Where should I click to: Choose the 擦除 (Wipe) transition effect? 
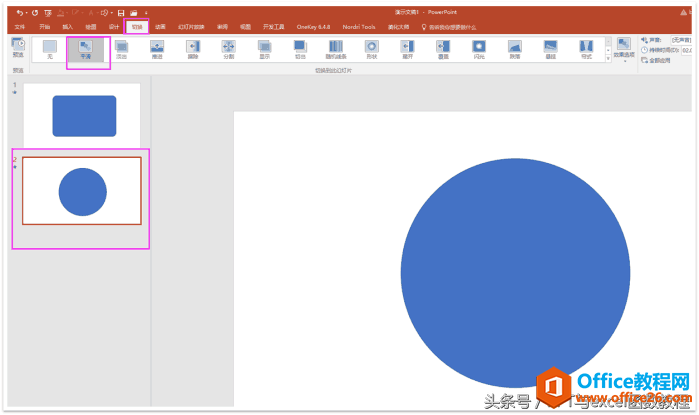193,49
